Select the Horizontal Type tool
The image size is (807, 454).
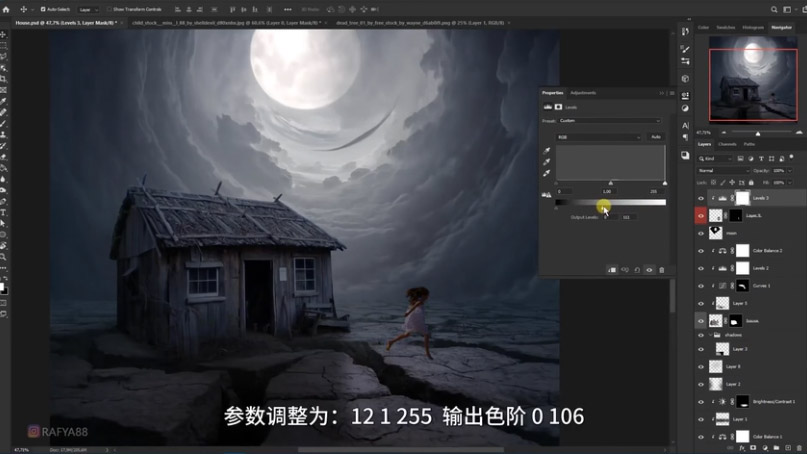coord(4,212)
